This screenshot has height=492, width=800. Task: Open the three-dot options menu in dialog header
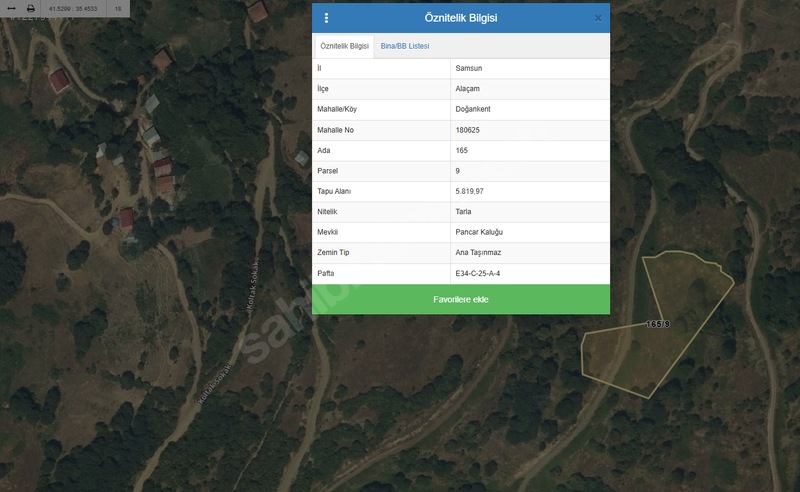coord(327,18)
